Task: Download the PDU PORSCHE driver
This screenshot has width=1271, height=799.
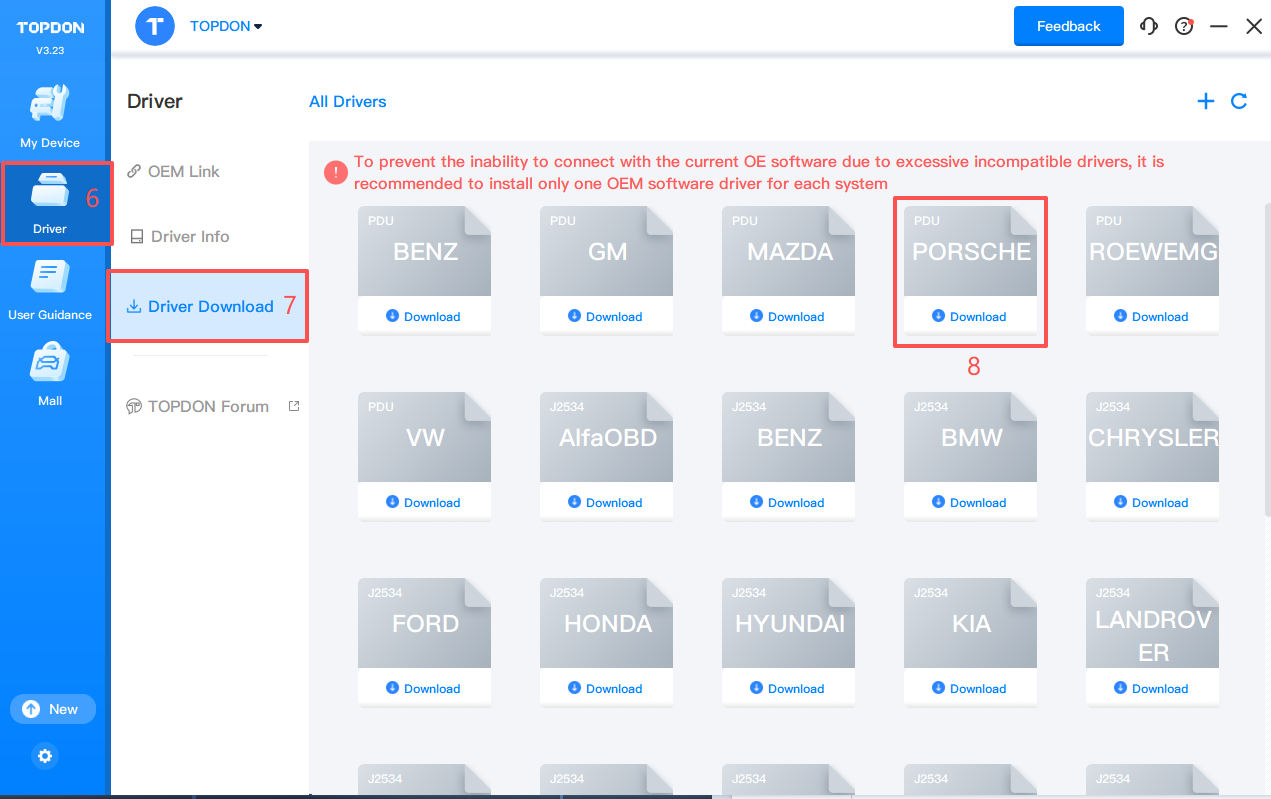Action: 969,317
